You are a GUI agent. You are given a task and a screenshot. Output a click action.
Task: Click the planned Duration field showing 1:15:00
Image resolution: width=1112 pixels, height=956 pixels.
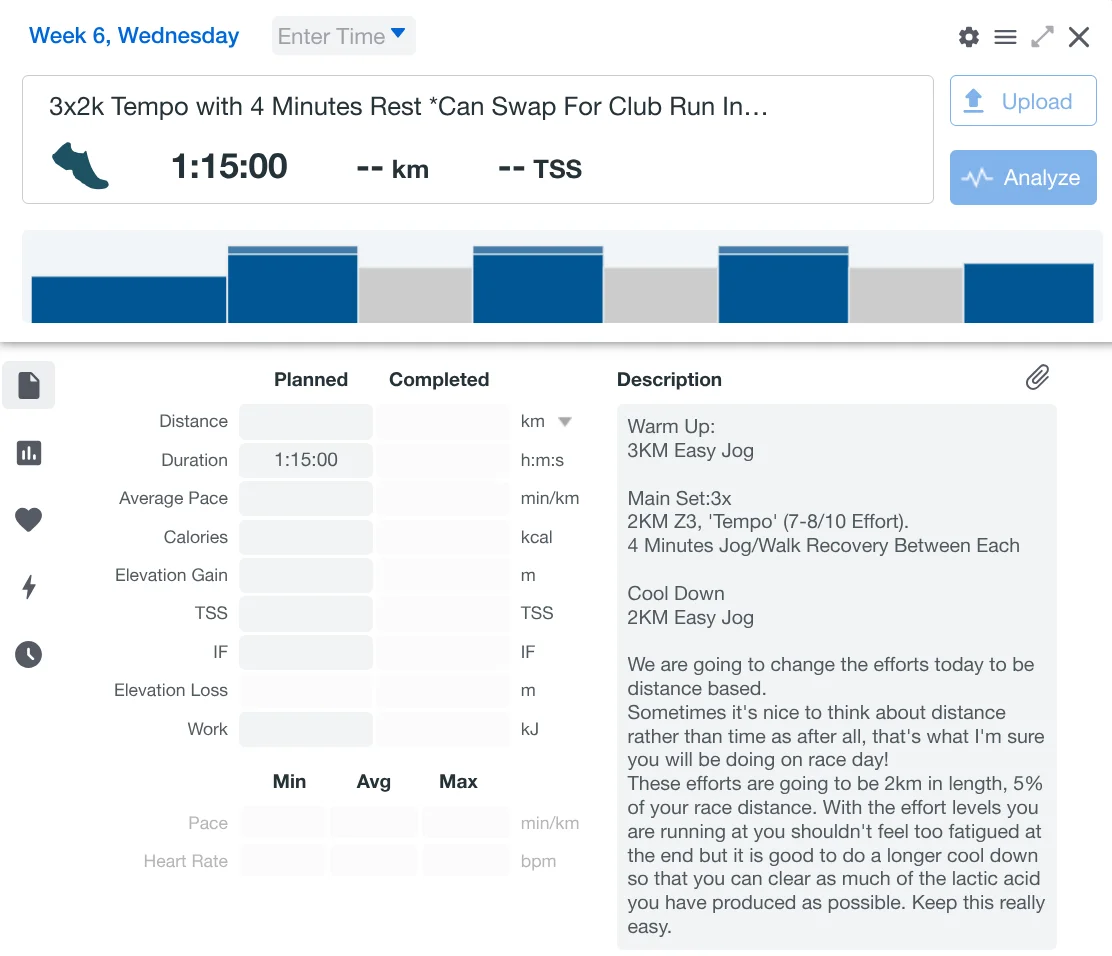(306, 460)
